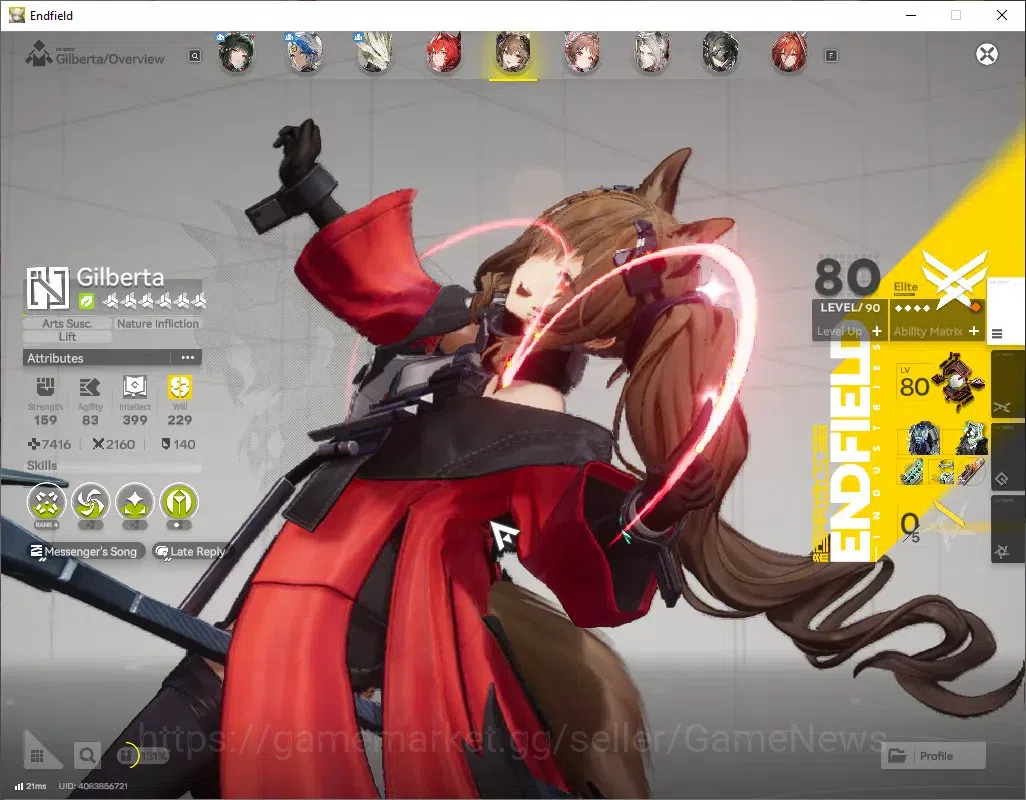This screenshot has height=800, width=1026.
Task: Open the Messenger's Song talent
Action: (x=84, y=551)
